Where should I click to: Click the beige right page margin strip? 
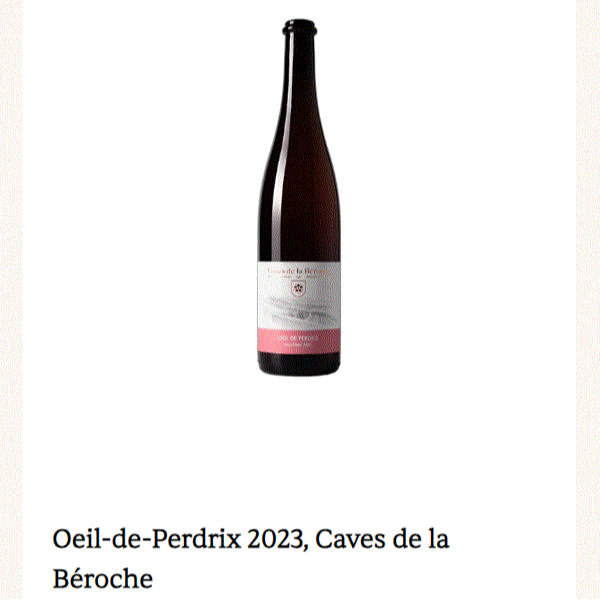(588, 300)
